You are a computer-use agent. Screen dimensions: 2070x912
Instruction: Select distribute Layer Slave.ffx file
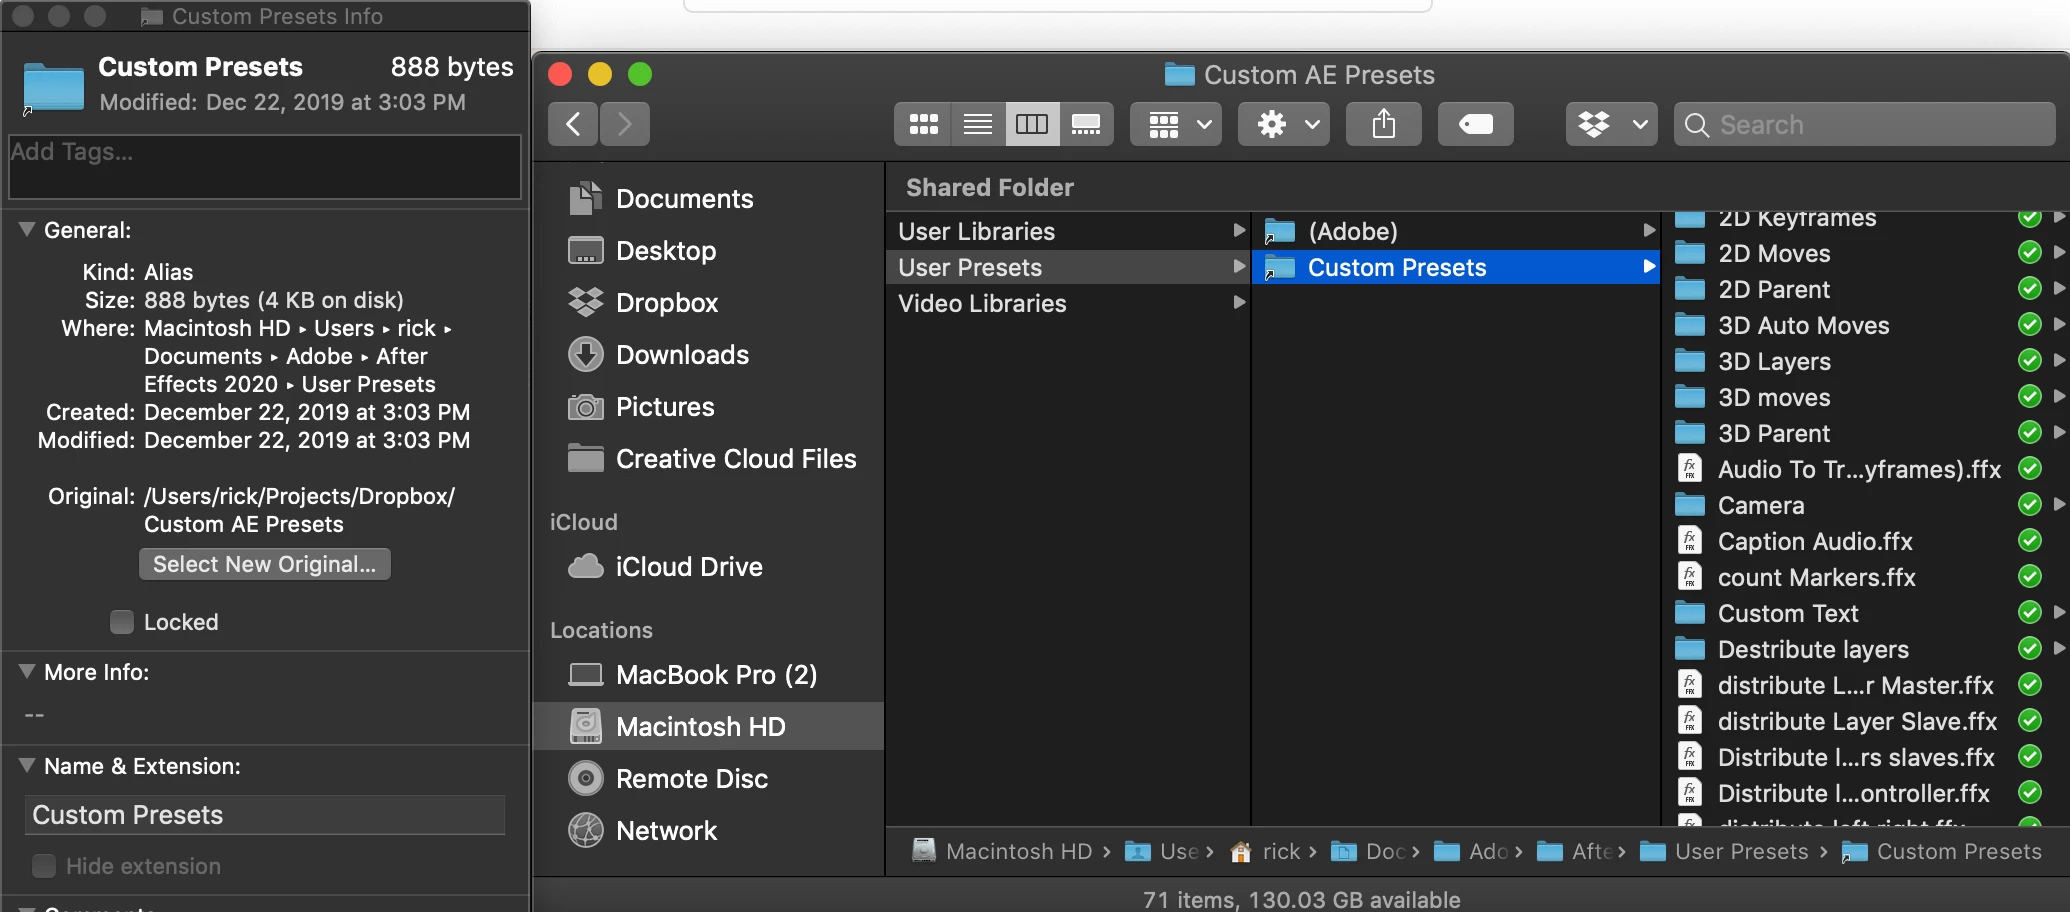coord(1865,721)
